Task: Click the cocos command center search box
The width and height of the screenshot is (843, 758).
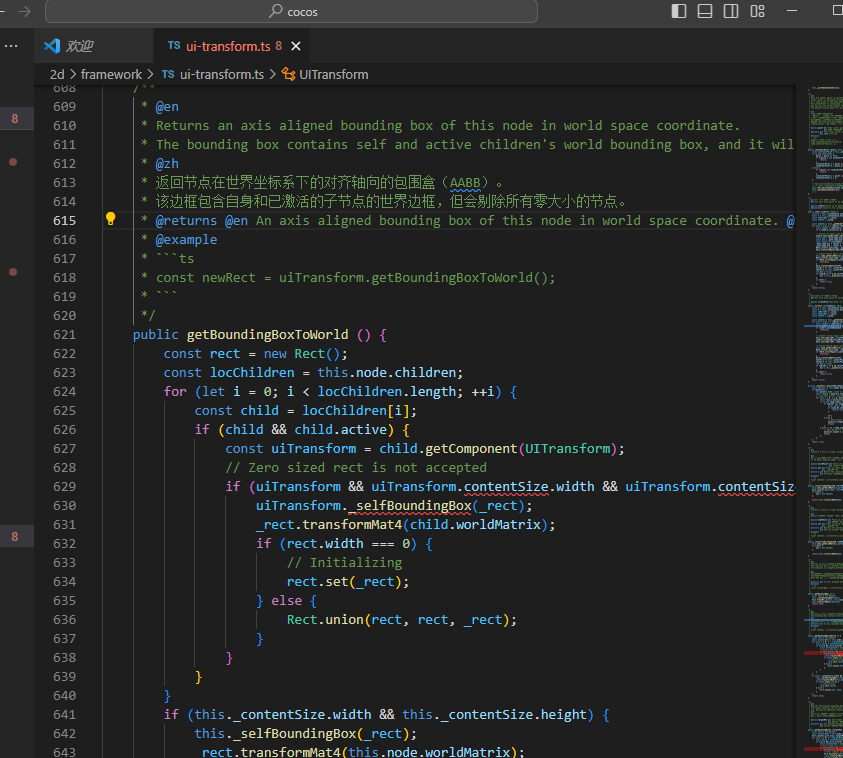Action: click(291, 11)
